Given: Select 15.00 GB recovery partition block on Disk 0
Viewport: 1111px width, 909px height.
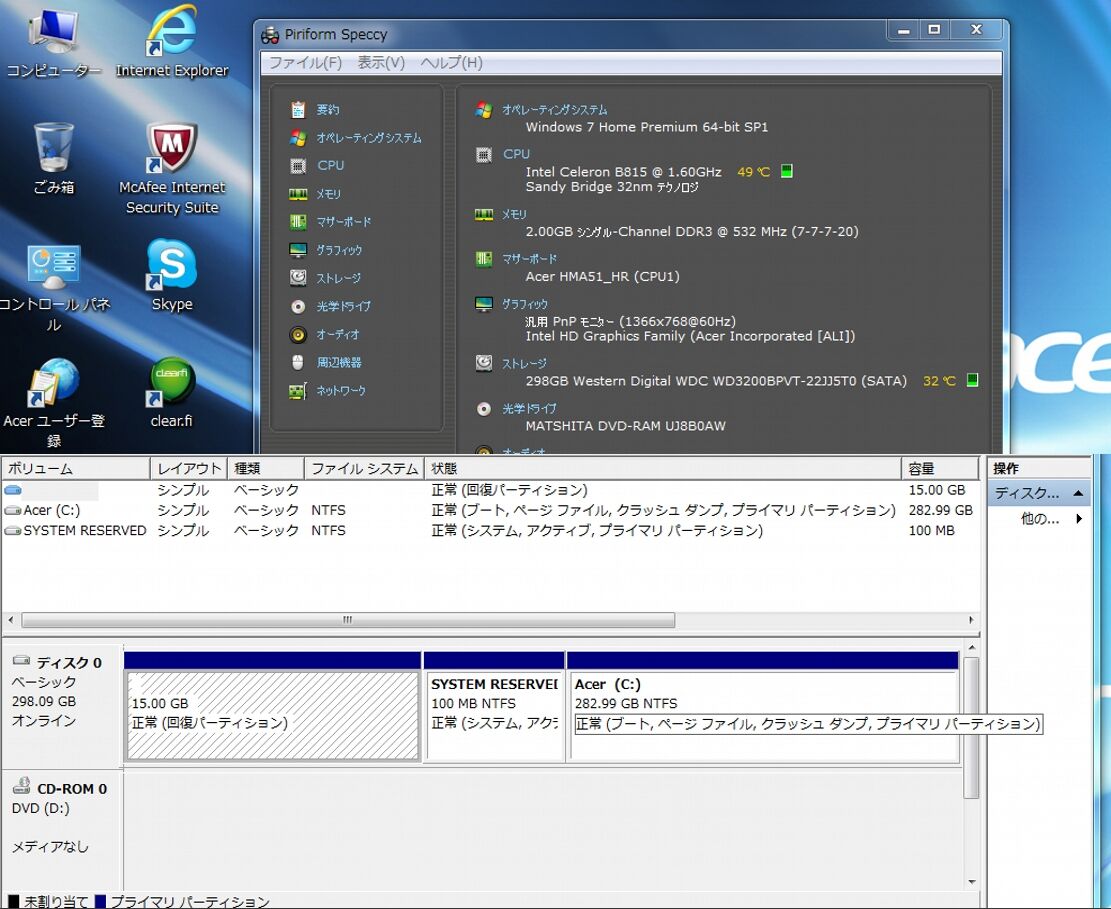Looking at the screenshot, I should click(x=273, y=707).
